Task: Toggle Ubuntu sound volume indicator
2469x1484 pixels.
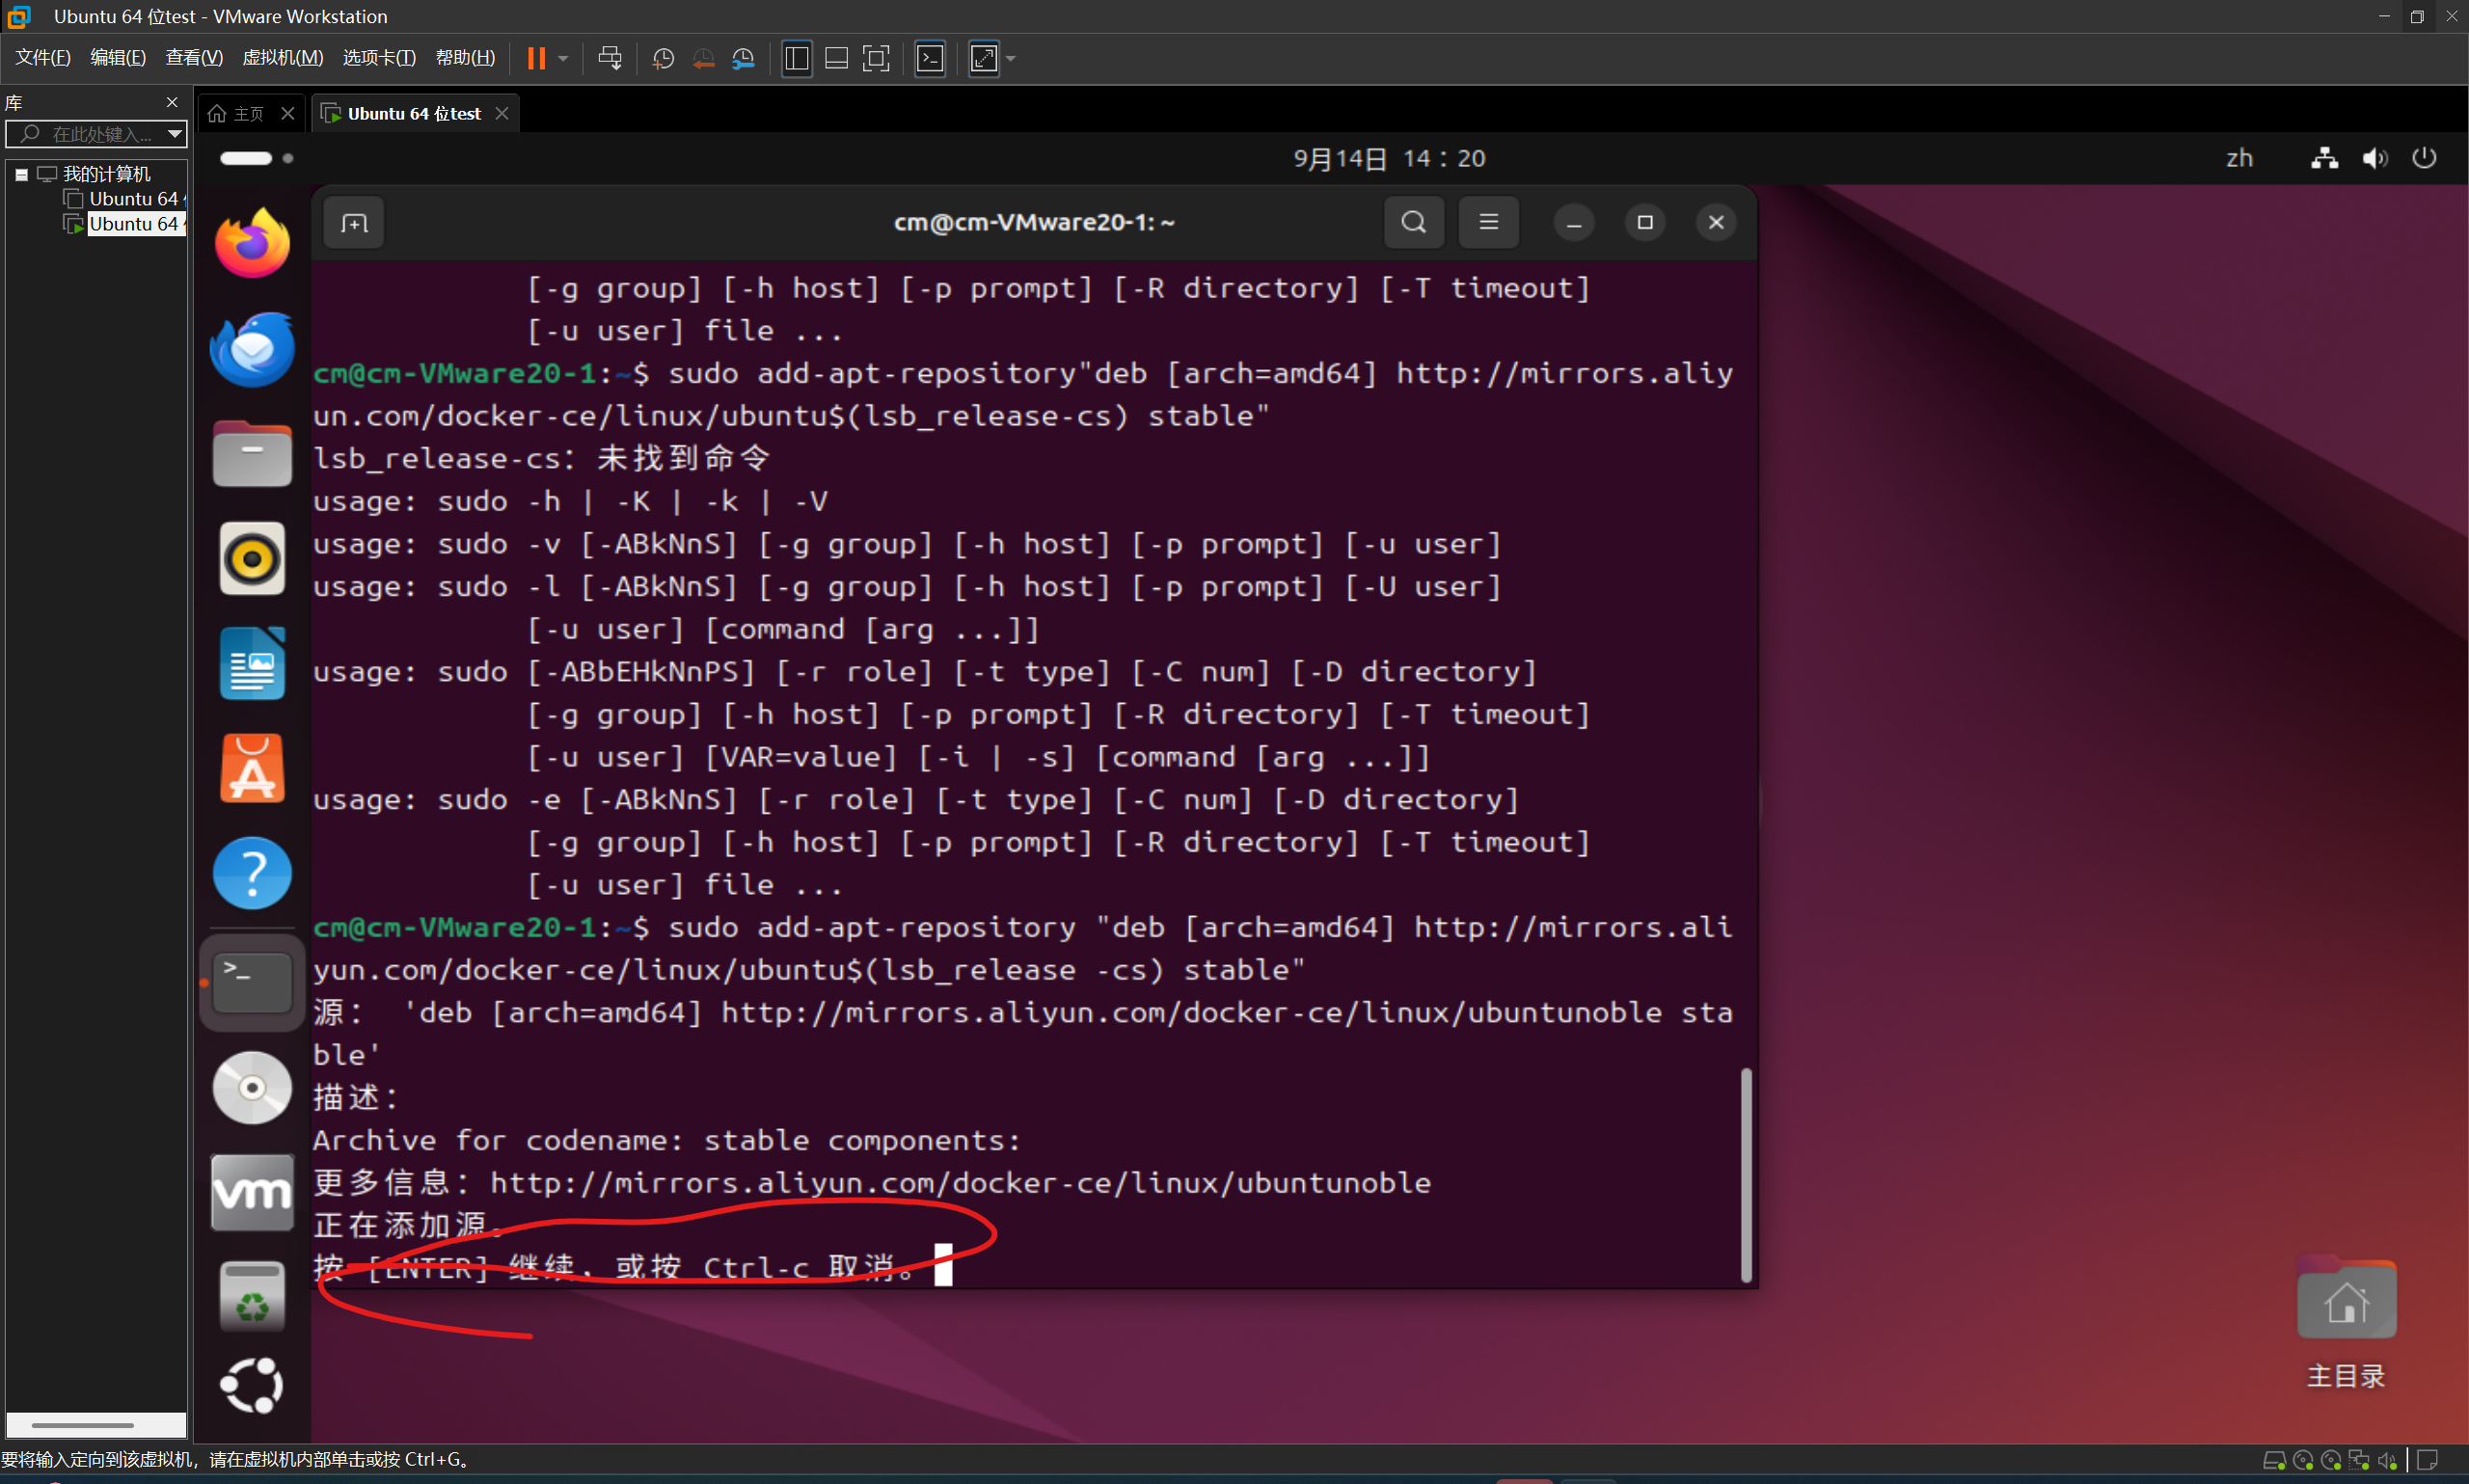Action: tap(2374, 158)
